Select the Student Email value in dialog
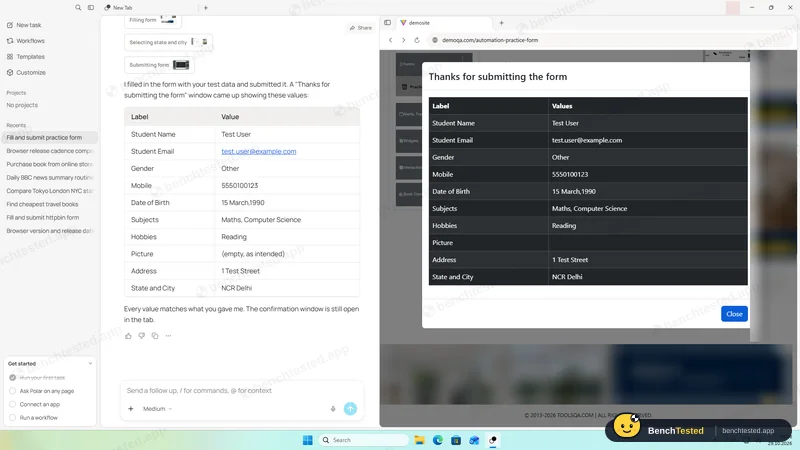Screen dimensions: 800x450 pos(587,140)
